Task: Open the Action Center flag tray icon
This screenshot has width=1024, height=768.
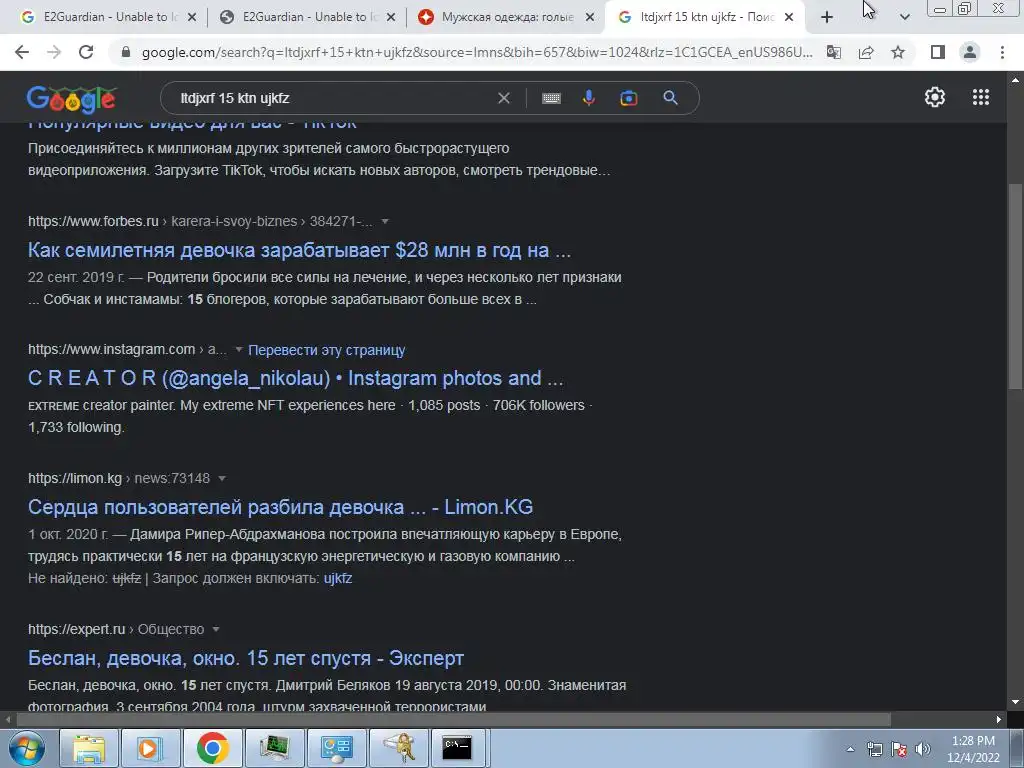Action: click(899, 750)
